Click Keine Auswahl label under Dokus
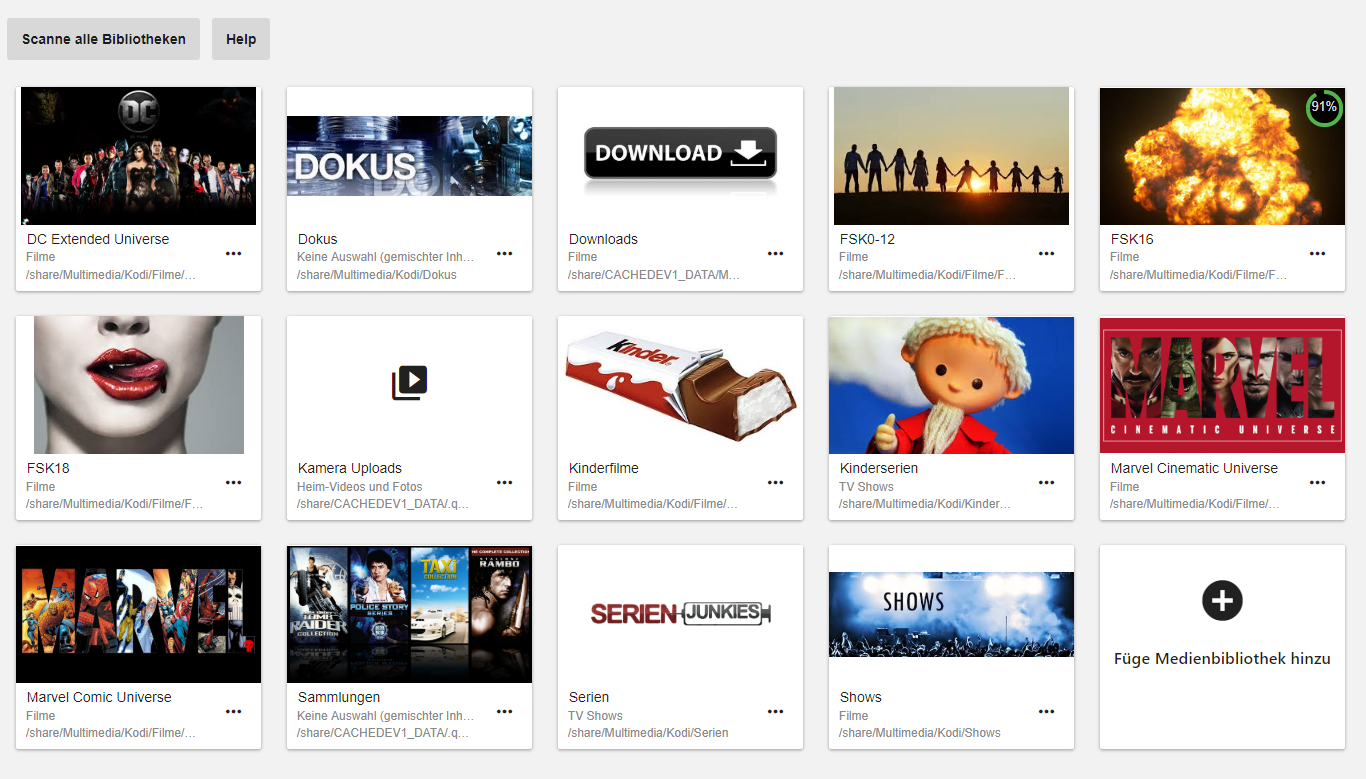The height and width of the screenshot is (779, 1366). click(x=386, y=257)
